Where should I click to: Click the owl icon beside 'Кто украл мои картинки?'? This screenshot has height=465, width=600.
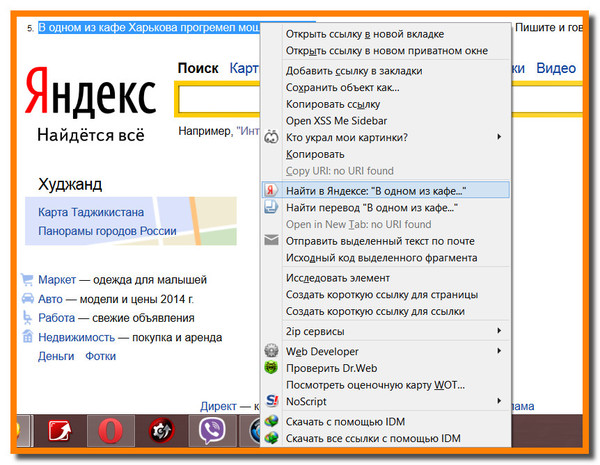pyautogui.click(x=271, y=137)
